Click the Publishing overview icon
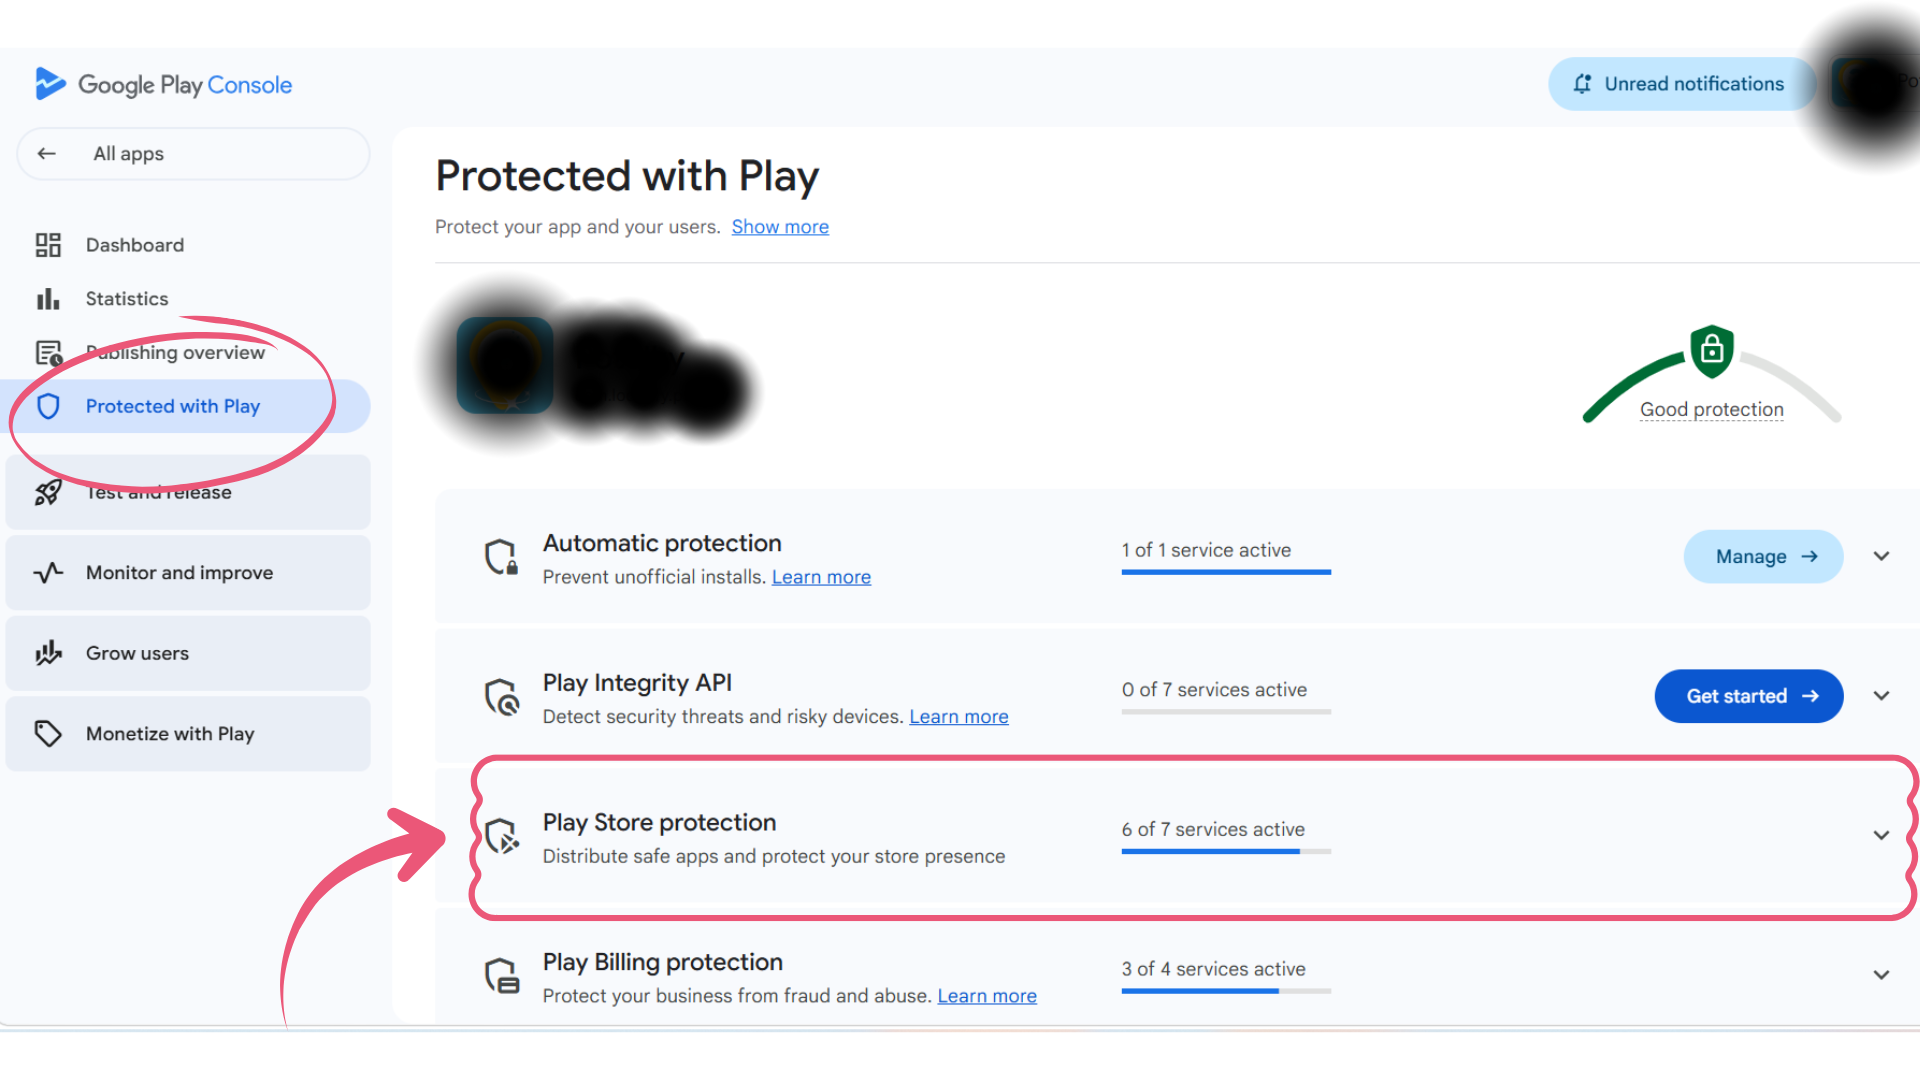Screen dimensions: 1920x1080 [x=49, y=353]
